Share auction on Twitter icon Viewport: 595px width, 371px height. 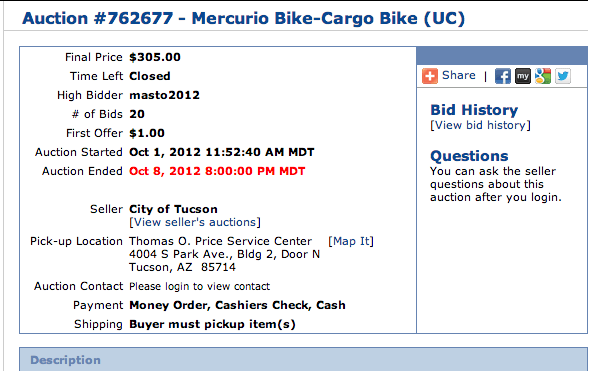click(563, 76)
